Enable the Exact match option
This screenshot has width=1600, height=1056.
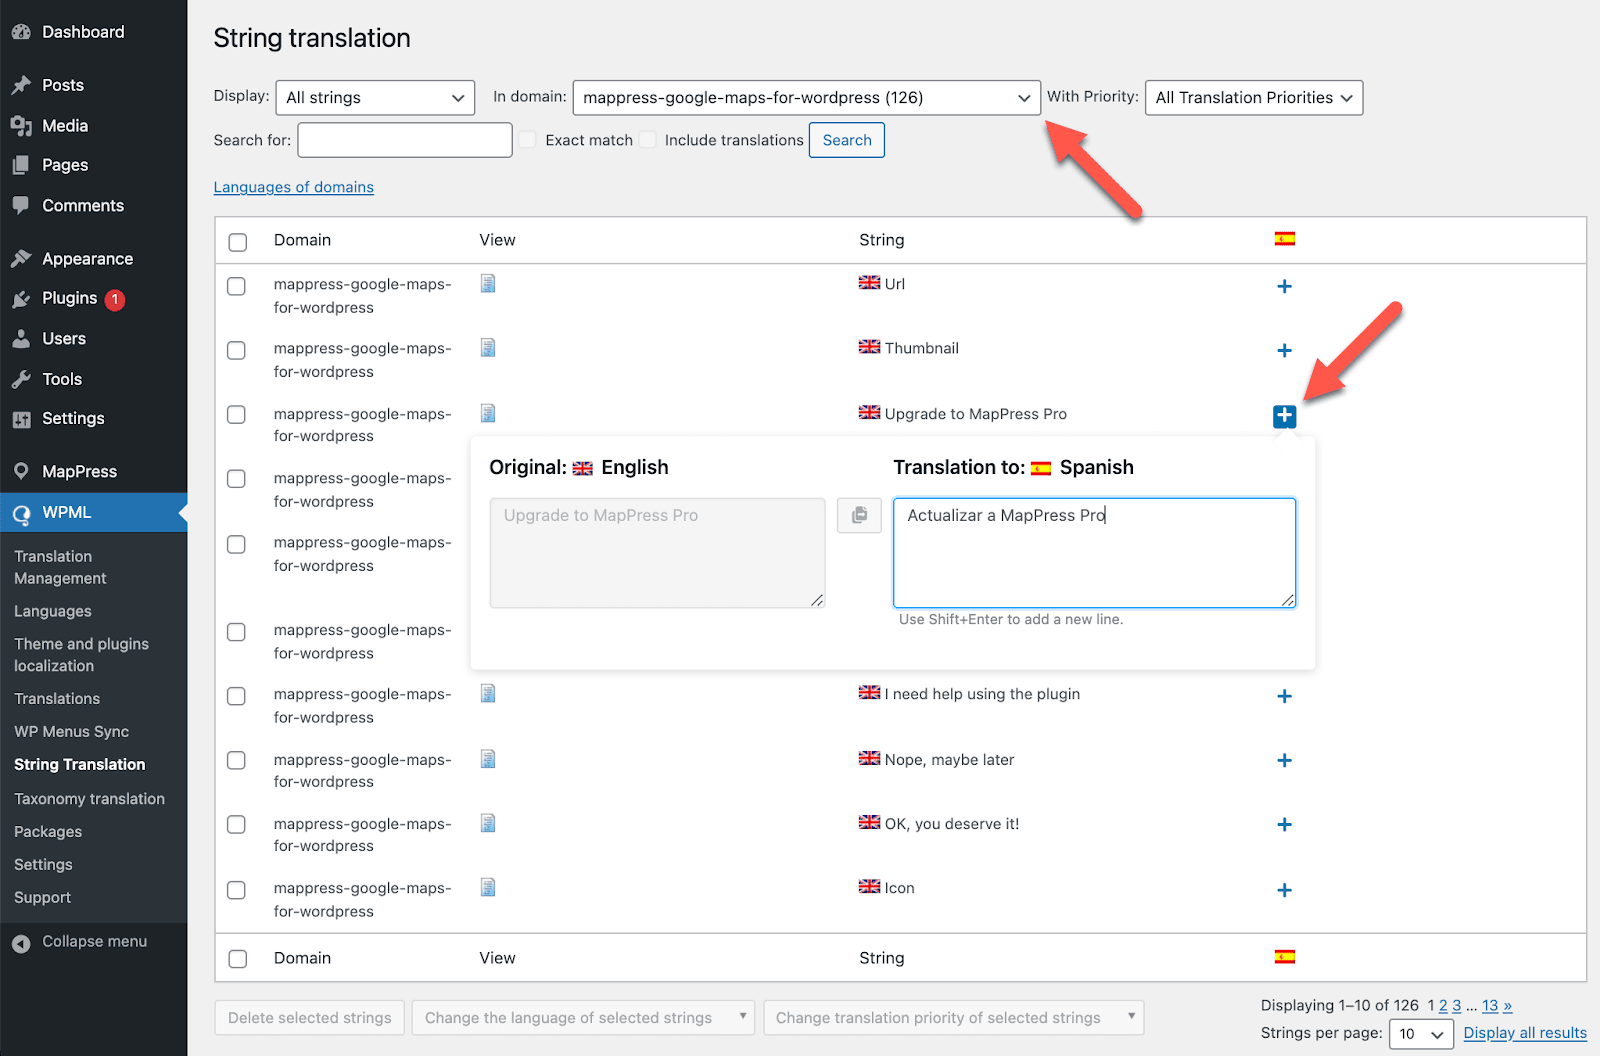[x=528, y=140]
